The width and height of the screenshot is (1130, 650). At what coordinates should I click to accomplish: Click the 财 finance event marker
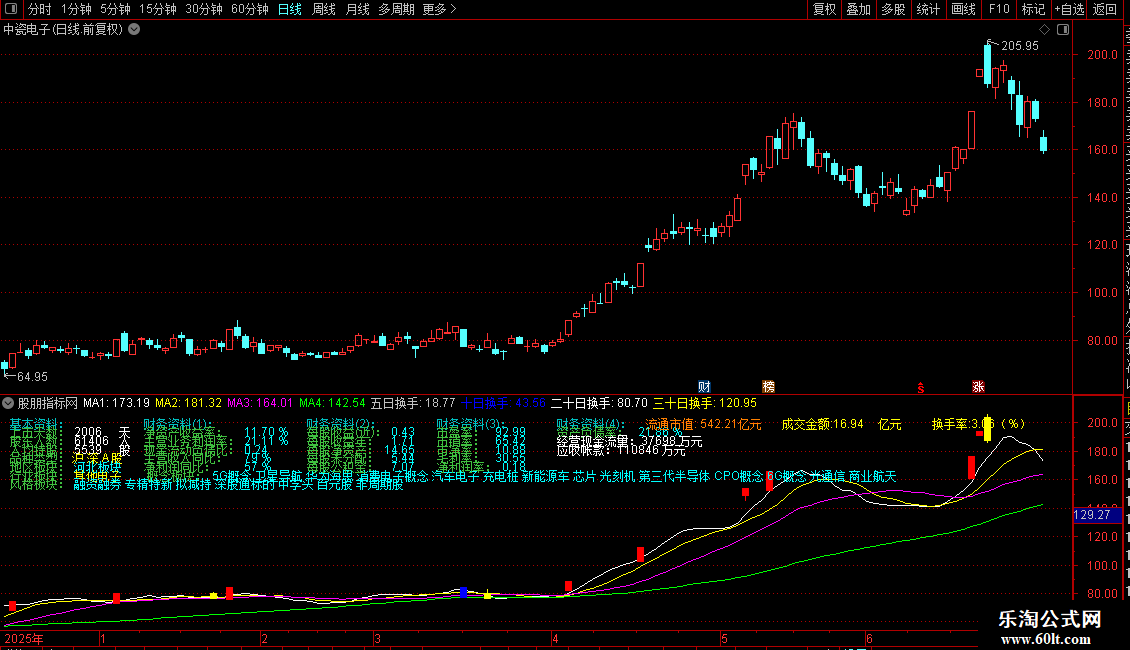(x=704, y=387)
